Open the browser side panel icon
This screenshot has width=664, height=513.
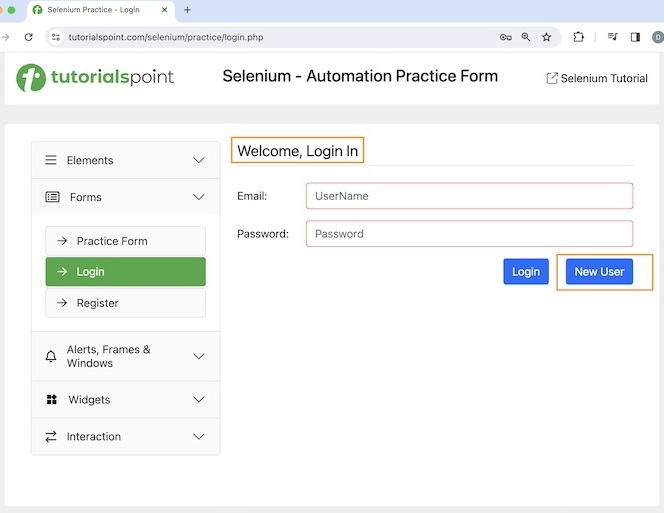(635, 37)
